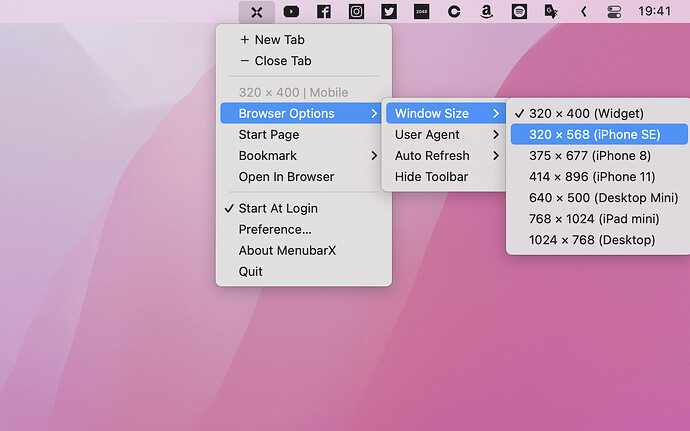Open the 2048 game menu bar icon
Screen dimensions: 690x431
pos(421,12)
